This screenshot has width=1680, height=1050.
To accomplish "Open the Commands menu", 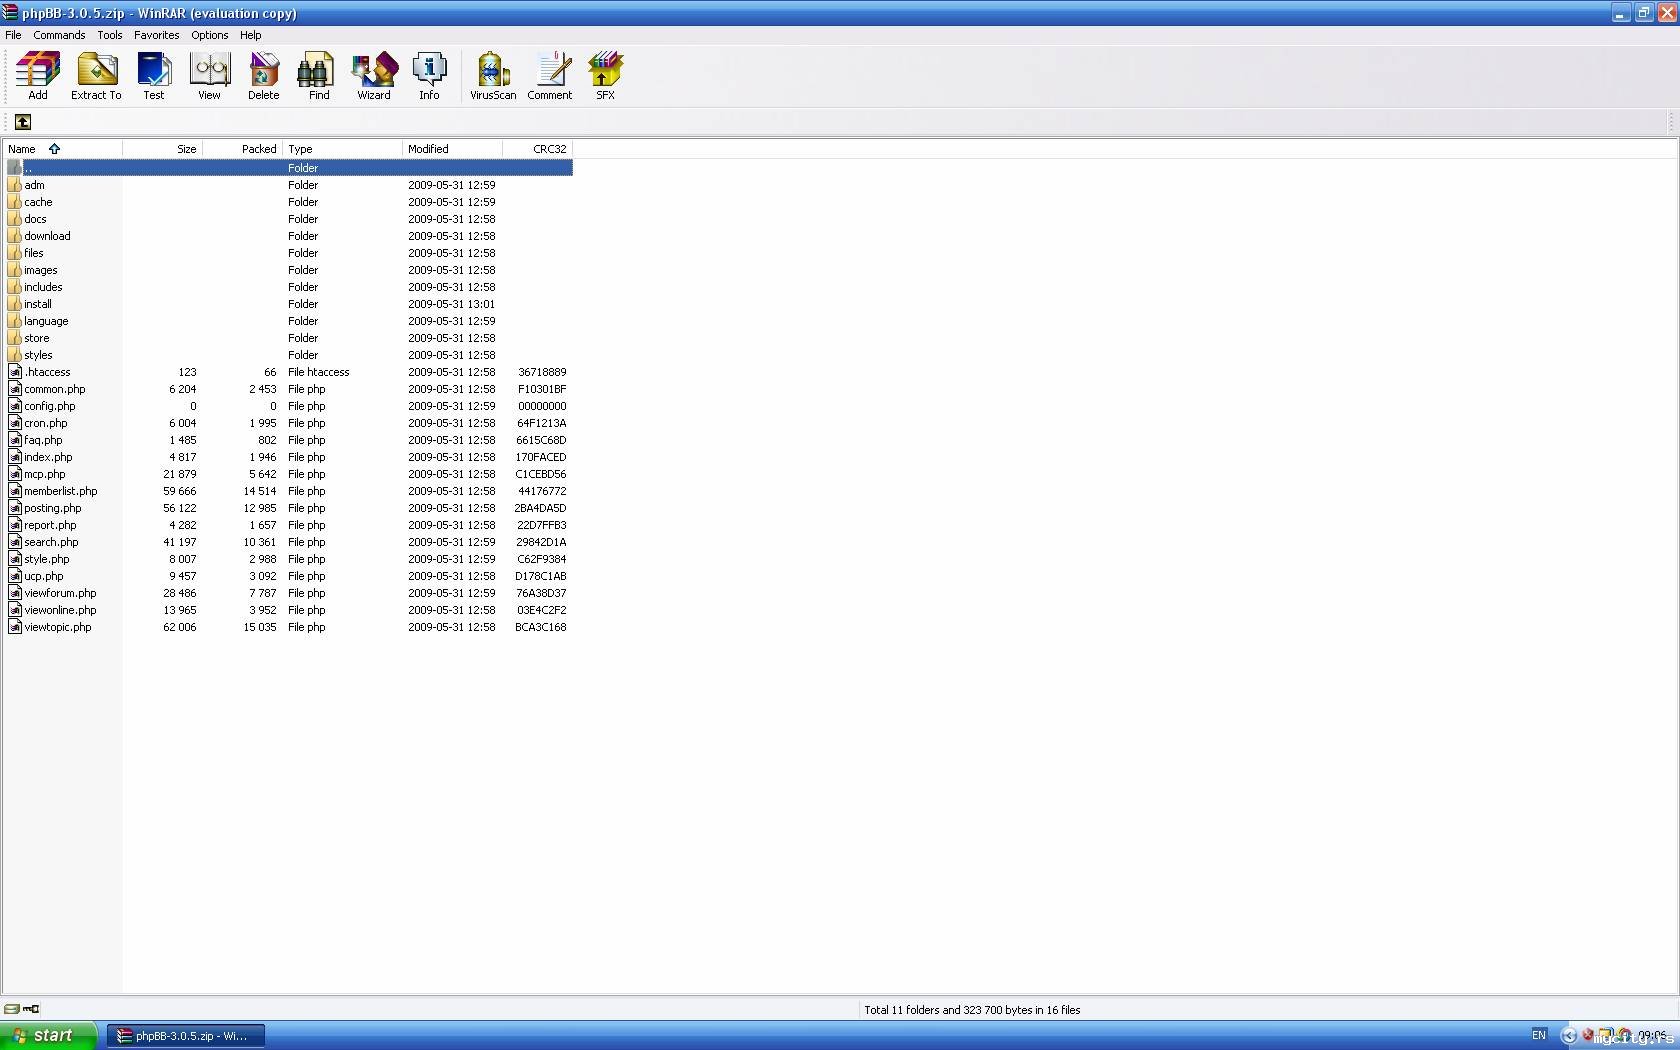I will point(59,35).
